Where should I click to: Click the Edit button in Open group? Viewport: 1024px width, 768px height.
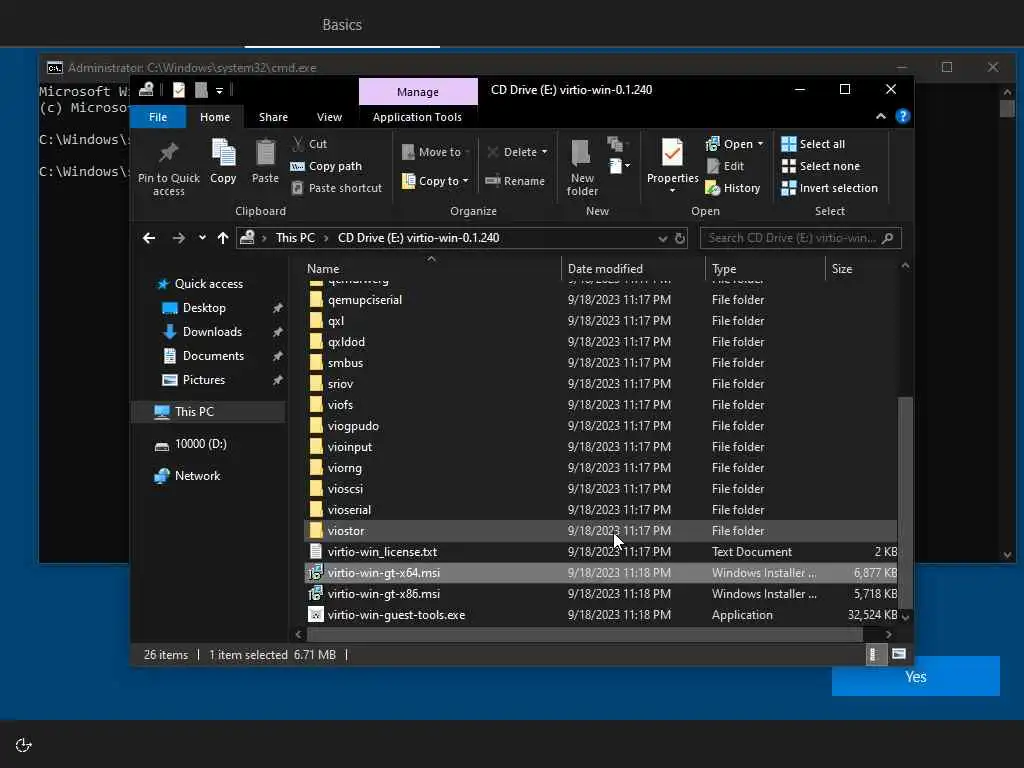tap(725, 166)
